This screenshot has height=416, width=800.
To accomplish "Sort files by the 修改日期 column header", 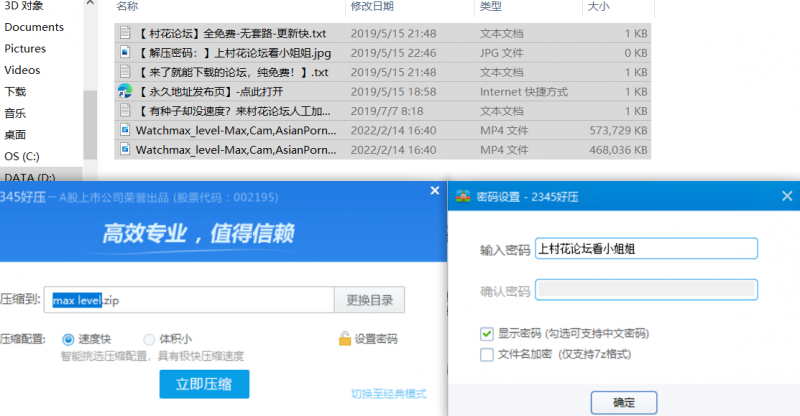I will point(371,7).
